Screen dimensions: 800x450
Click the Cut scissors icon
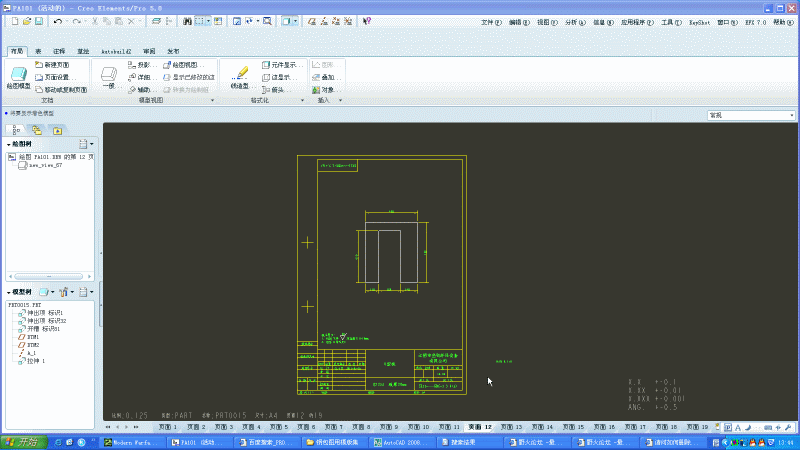[95, 21]
